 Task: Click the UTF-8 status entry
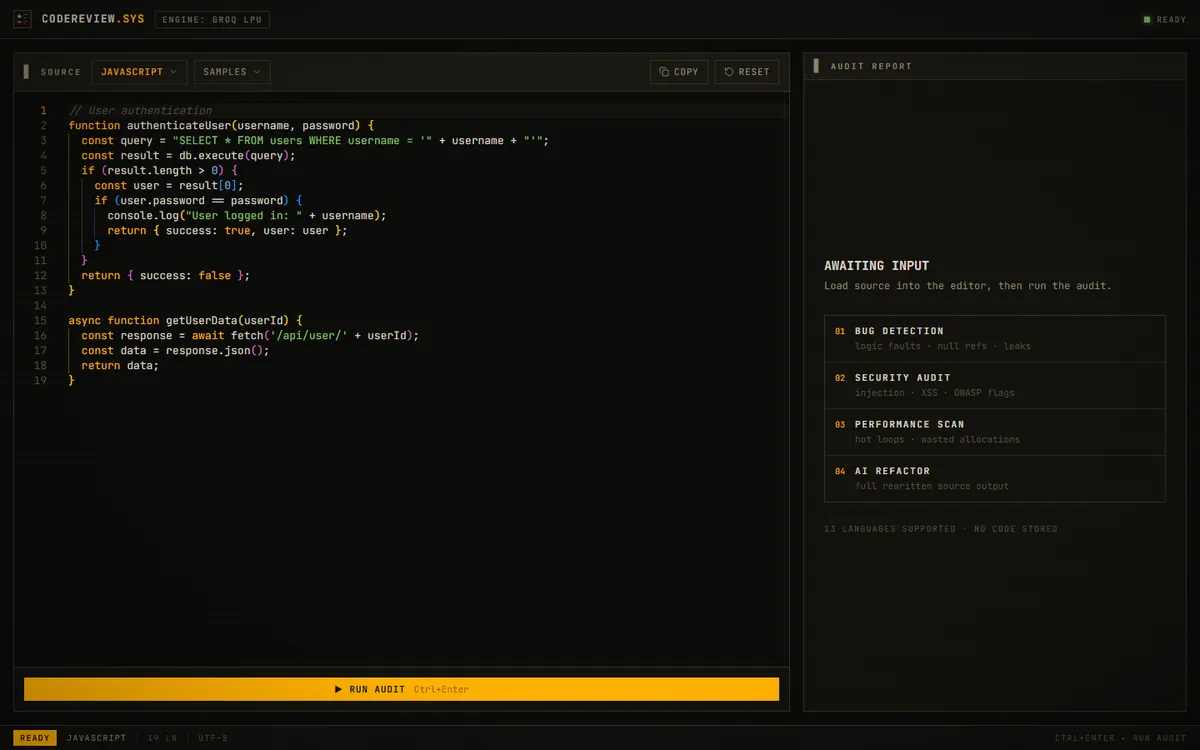point(213,738)
